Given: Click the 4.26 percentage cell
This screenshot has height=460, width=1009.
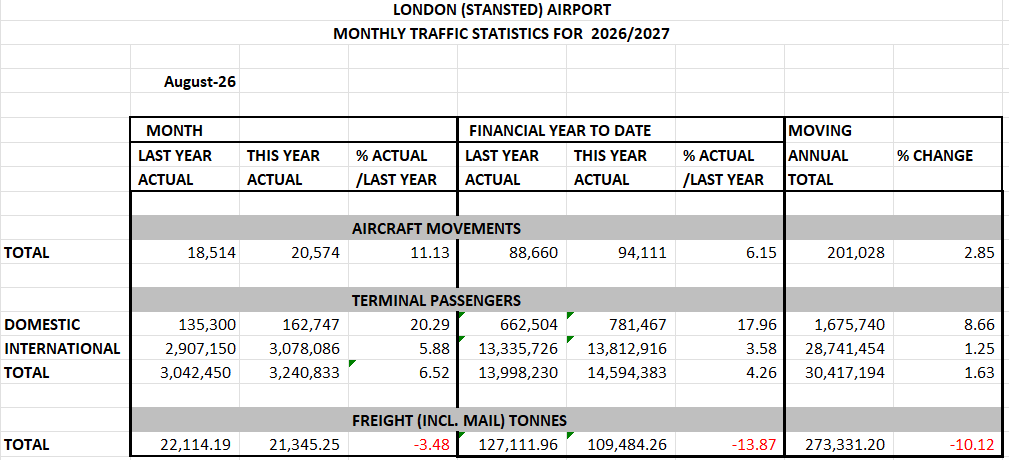Looking at the screenshot, I should pos(730,373).
